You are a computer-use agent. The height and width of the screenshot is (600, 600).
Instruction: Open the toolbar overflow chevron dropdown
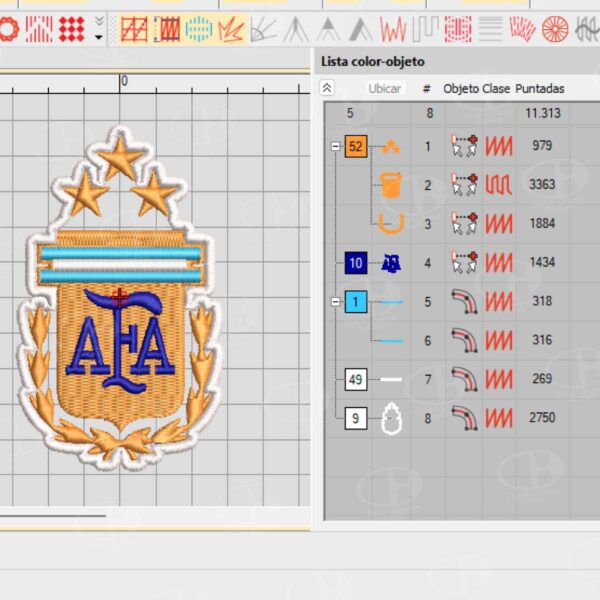click(x=99, y=29)
